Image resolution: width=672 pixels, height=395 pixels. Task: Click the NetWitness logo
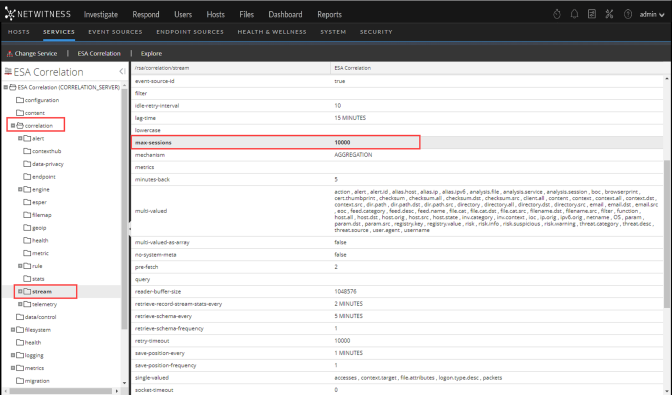(38, 14)
